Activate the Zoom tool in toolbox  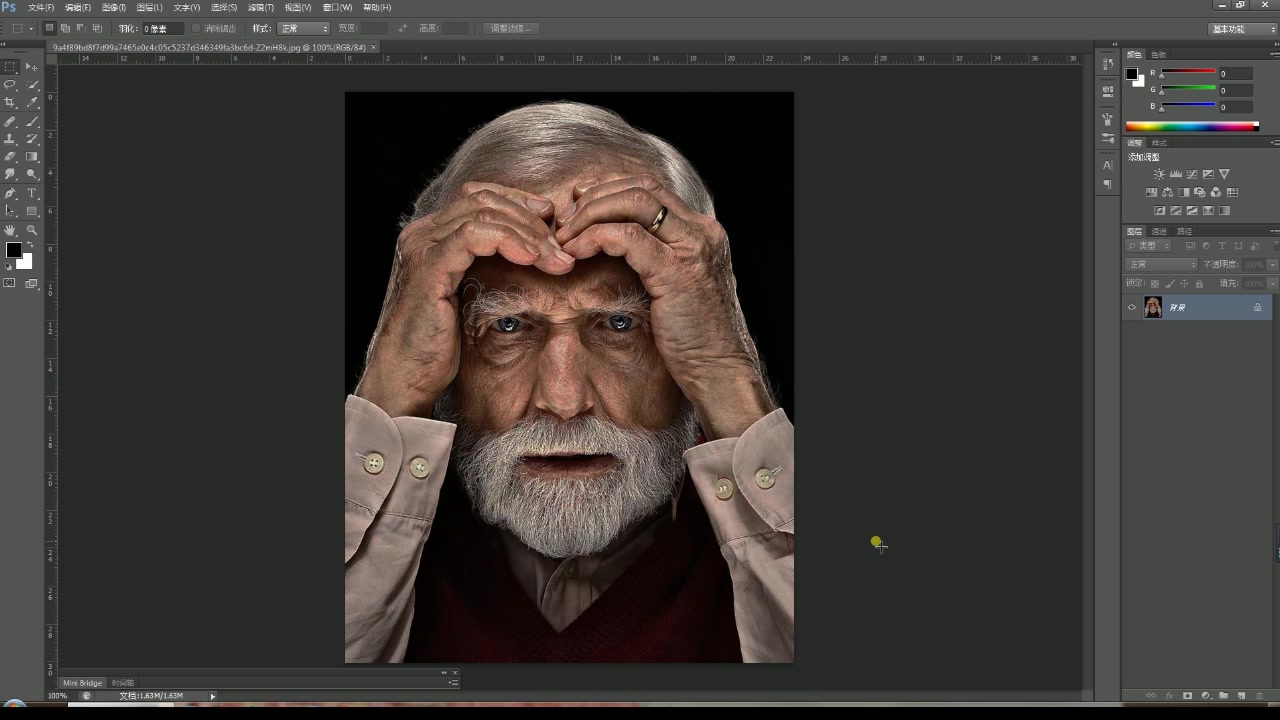(32, 230)
